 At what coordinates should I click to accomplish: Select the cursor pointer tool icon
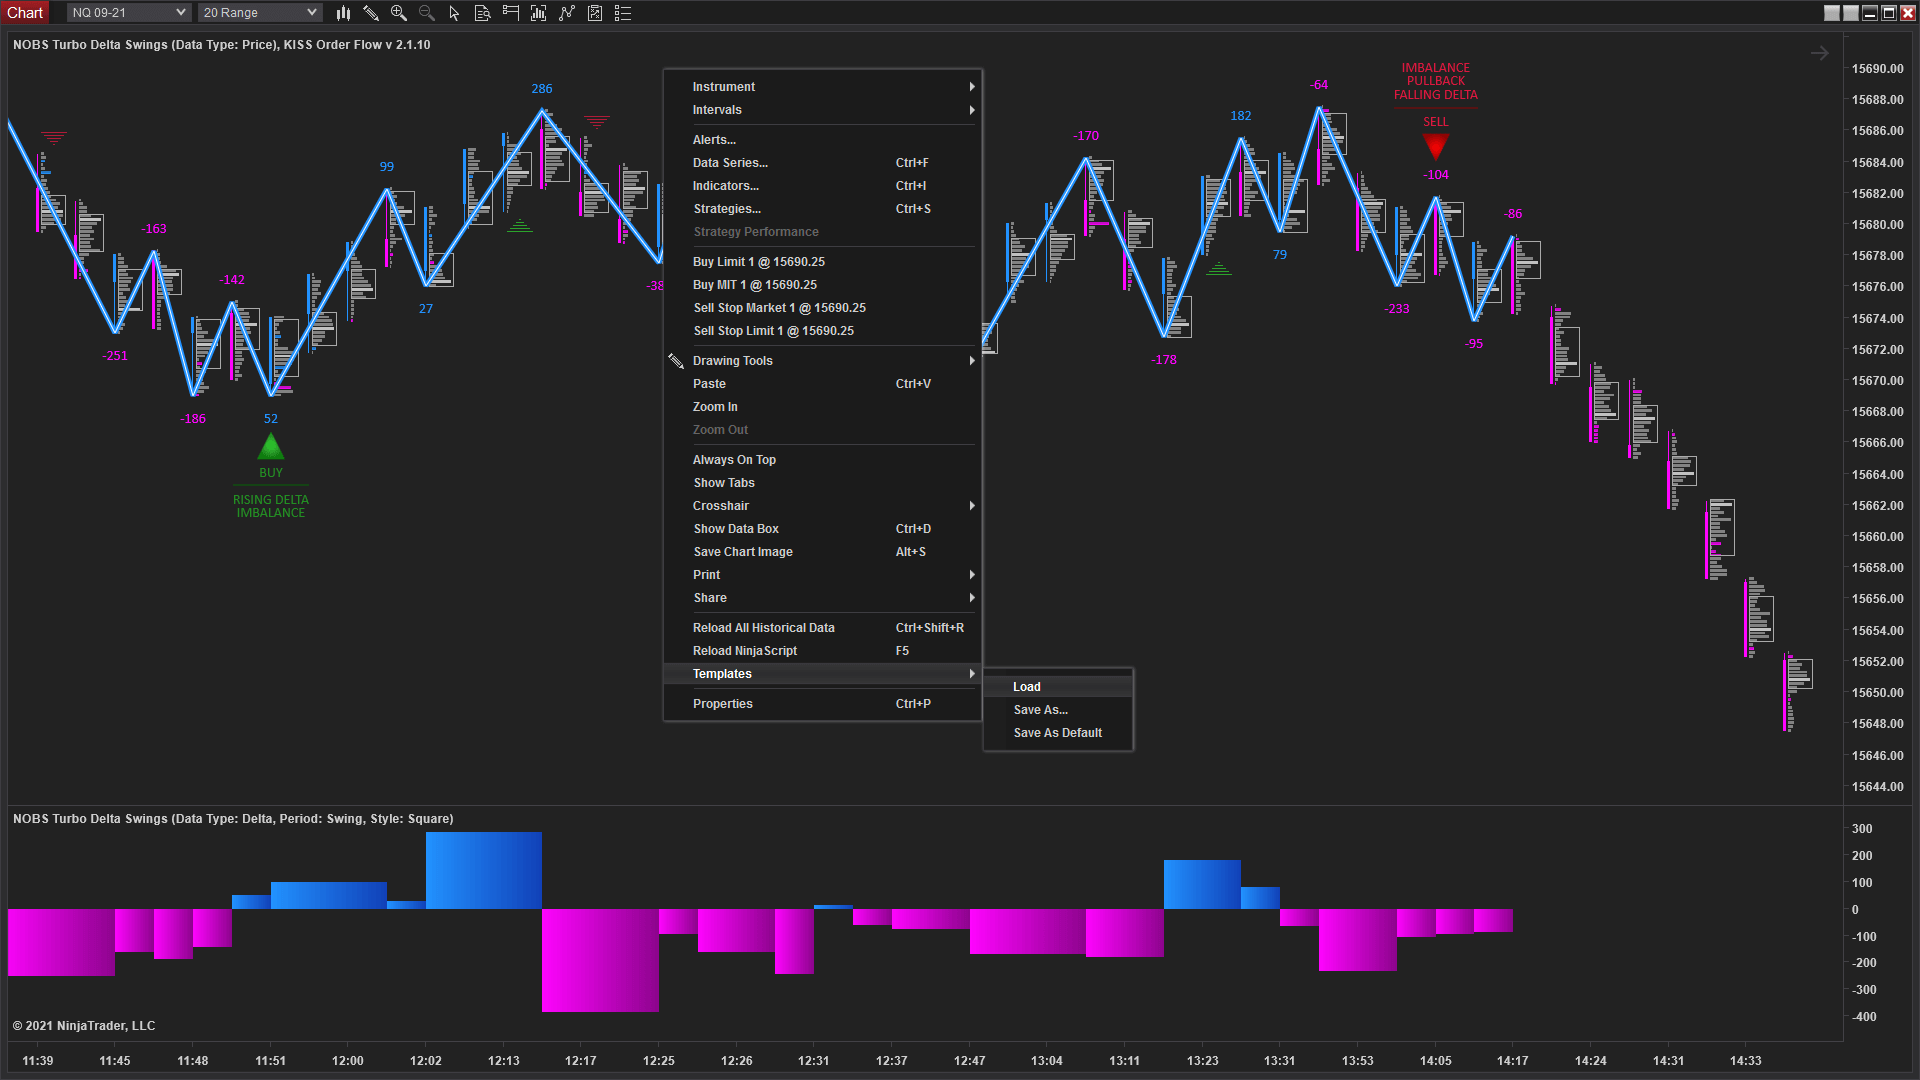pos(454,13)
